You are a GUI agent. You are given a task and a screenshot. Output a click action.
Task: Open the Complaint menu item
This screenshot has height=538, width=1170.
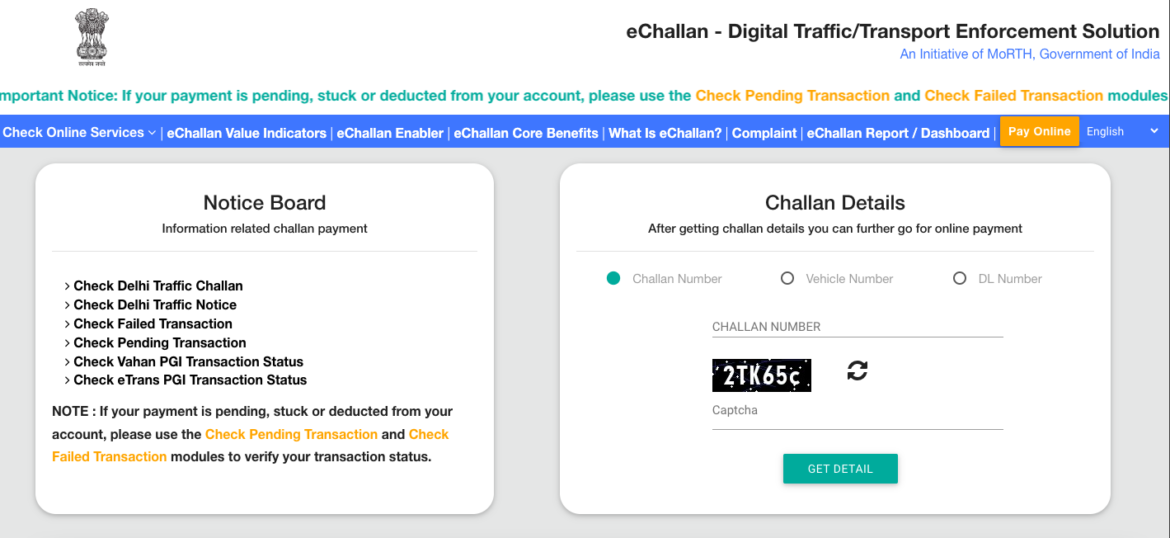[x=764, y=132]
